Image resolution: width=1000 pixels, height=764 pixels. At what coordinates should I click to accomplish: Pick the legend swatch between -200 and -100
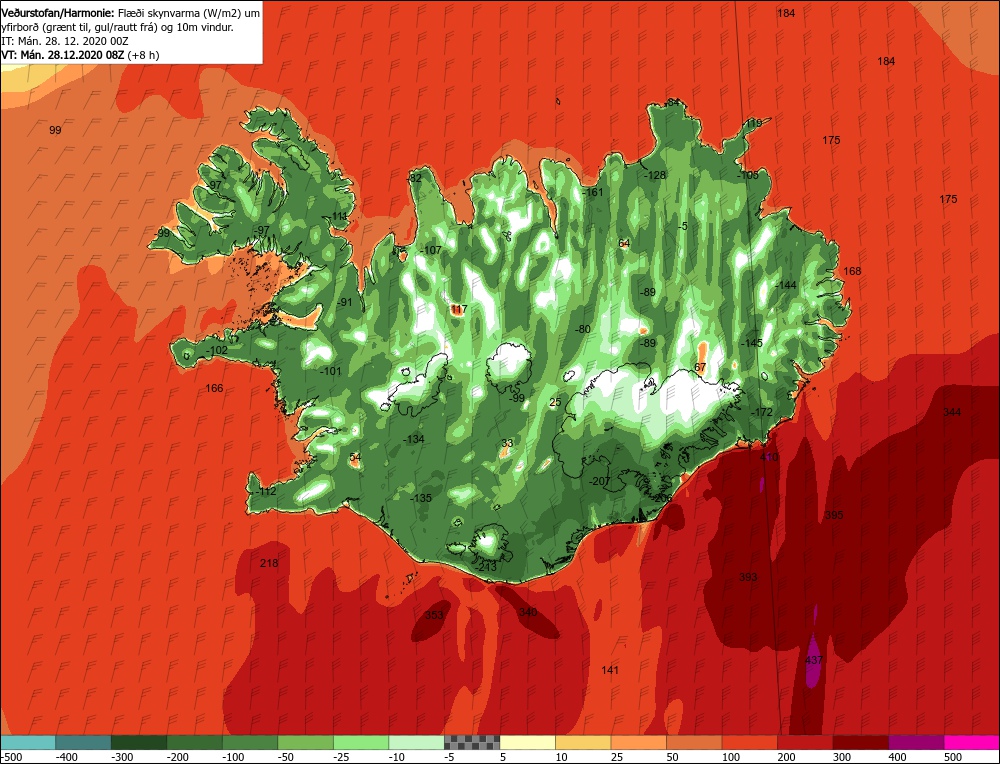pos(195,742)
